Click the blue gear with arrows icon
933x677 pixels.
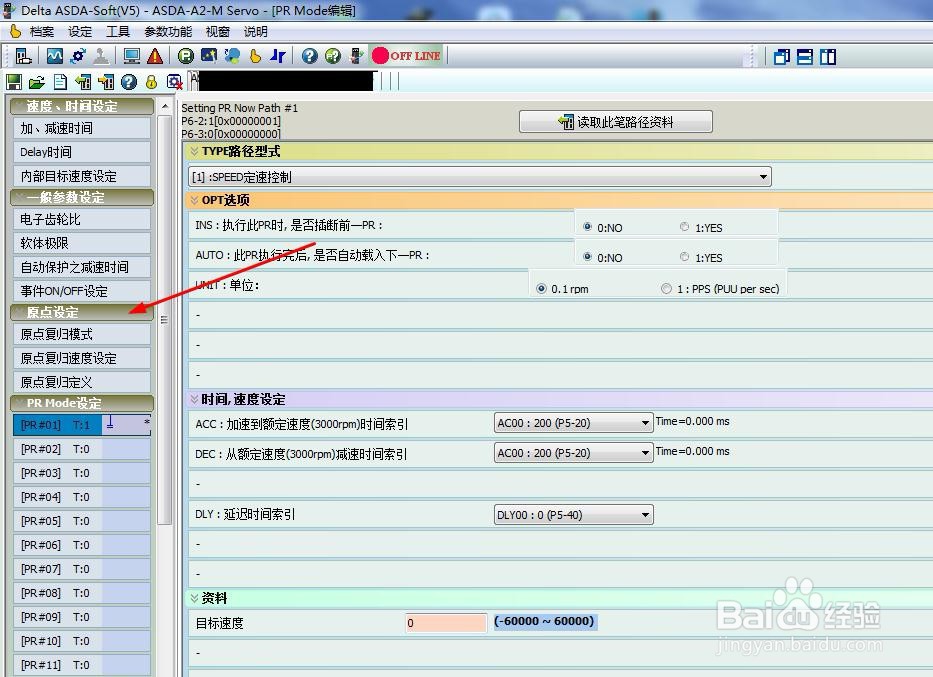point(78,57)
